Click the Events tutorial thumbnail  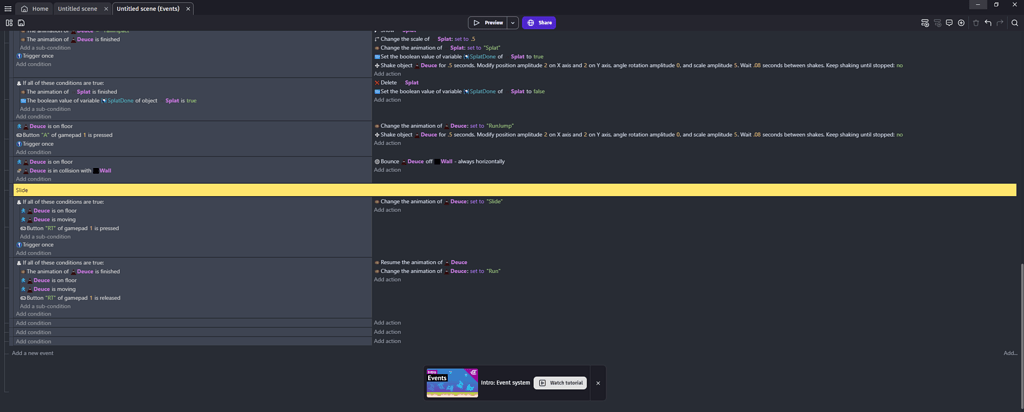point(452,383)
